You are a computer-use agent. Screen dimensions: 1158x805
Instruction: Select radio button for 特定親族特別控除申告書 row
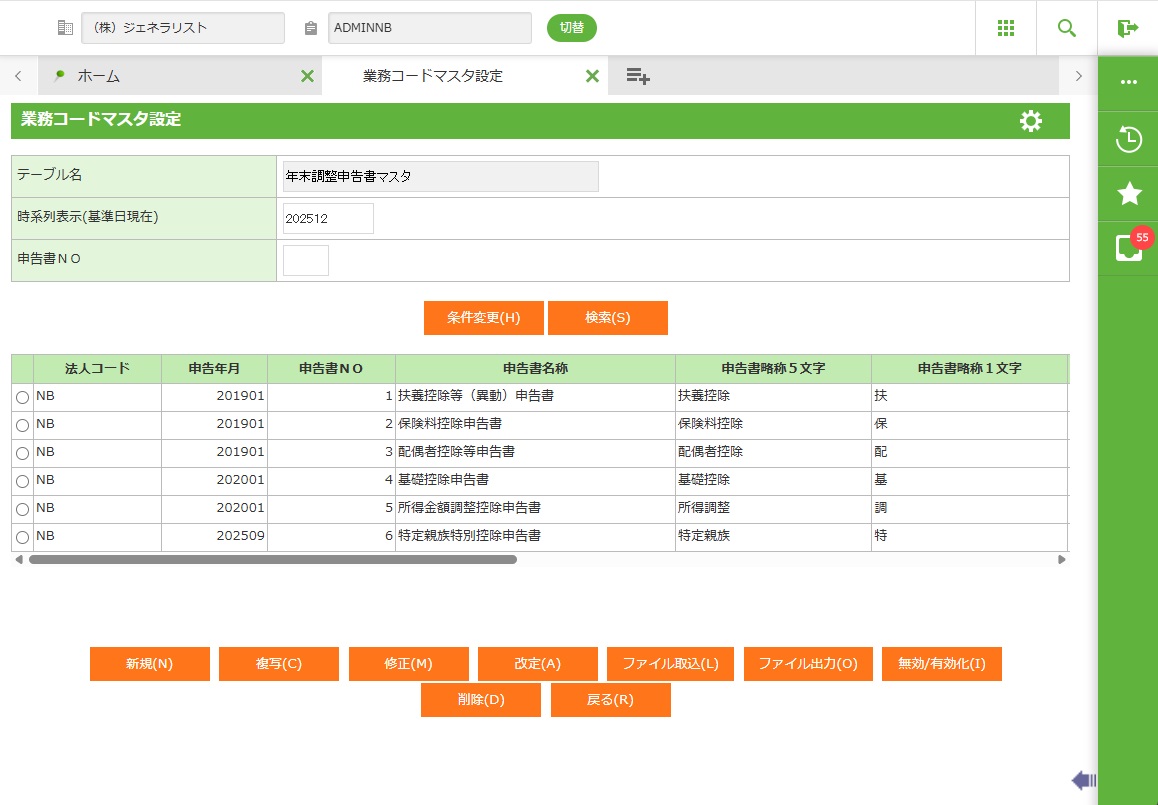coord(22,537)
